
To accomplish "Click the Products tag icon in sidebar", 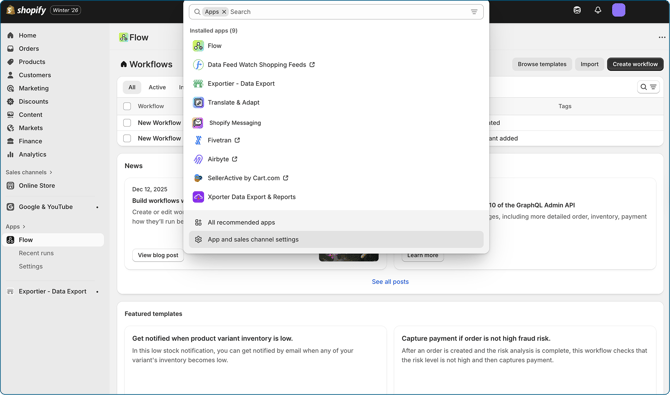I will point(11,62).
